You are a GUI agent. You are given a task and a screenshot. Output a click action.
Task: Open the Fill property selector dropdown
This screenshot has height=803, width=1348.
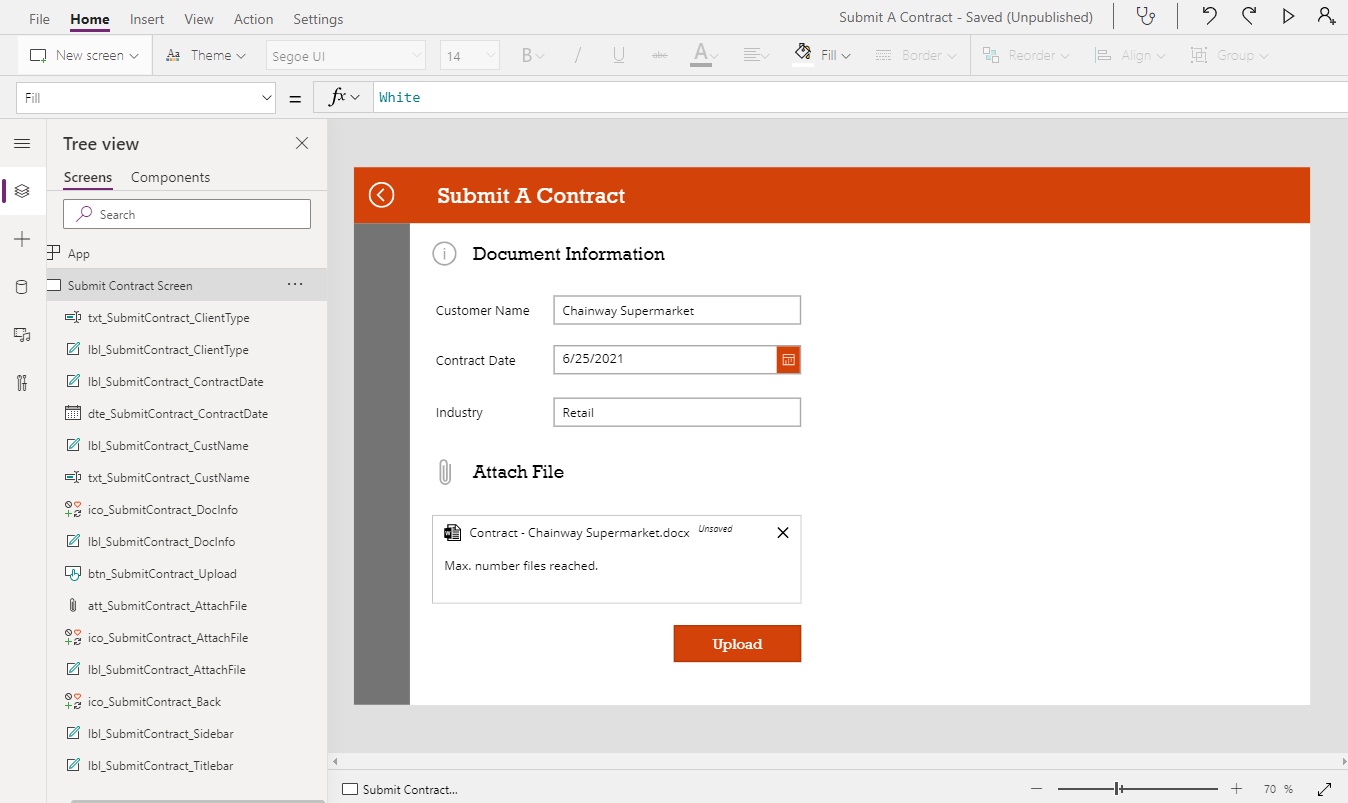pyautogui.click(x=145, y=97)
